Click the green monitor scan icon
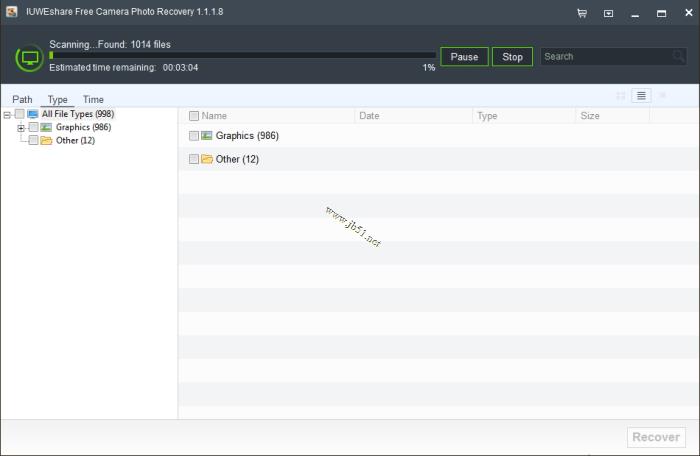700x456 pixels. tap(29, 58)
